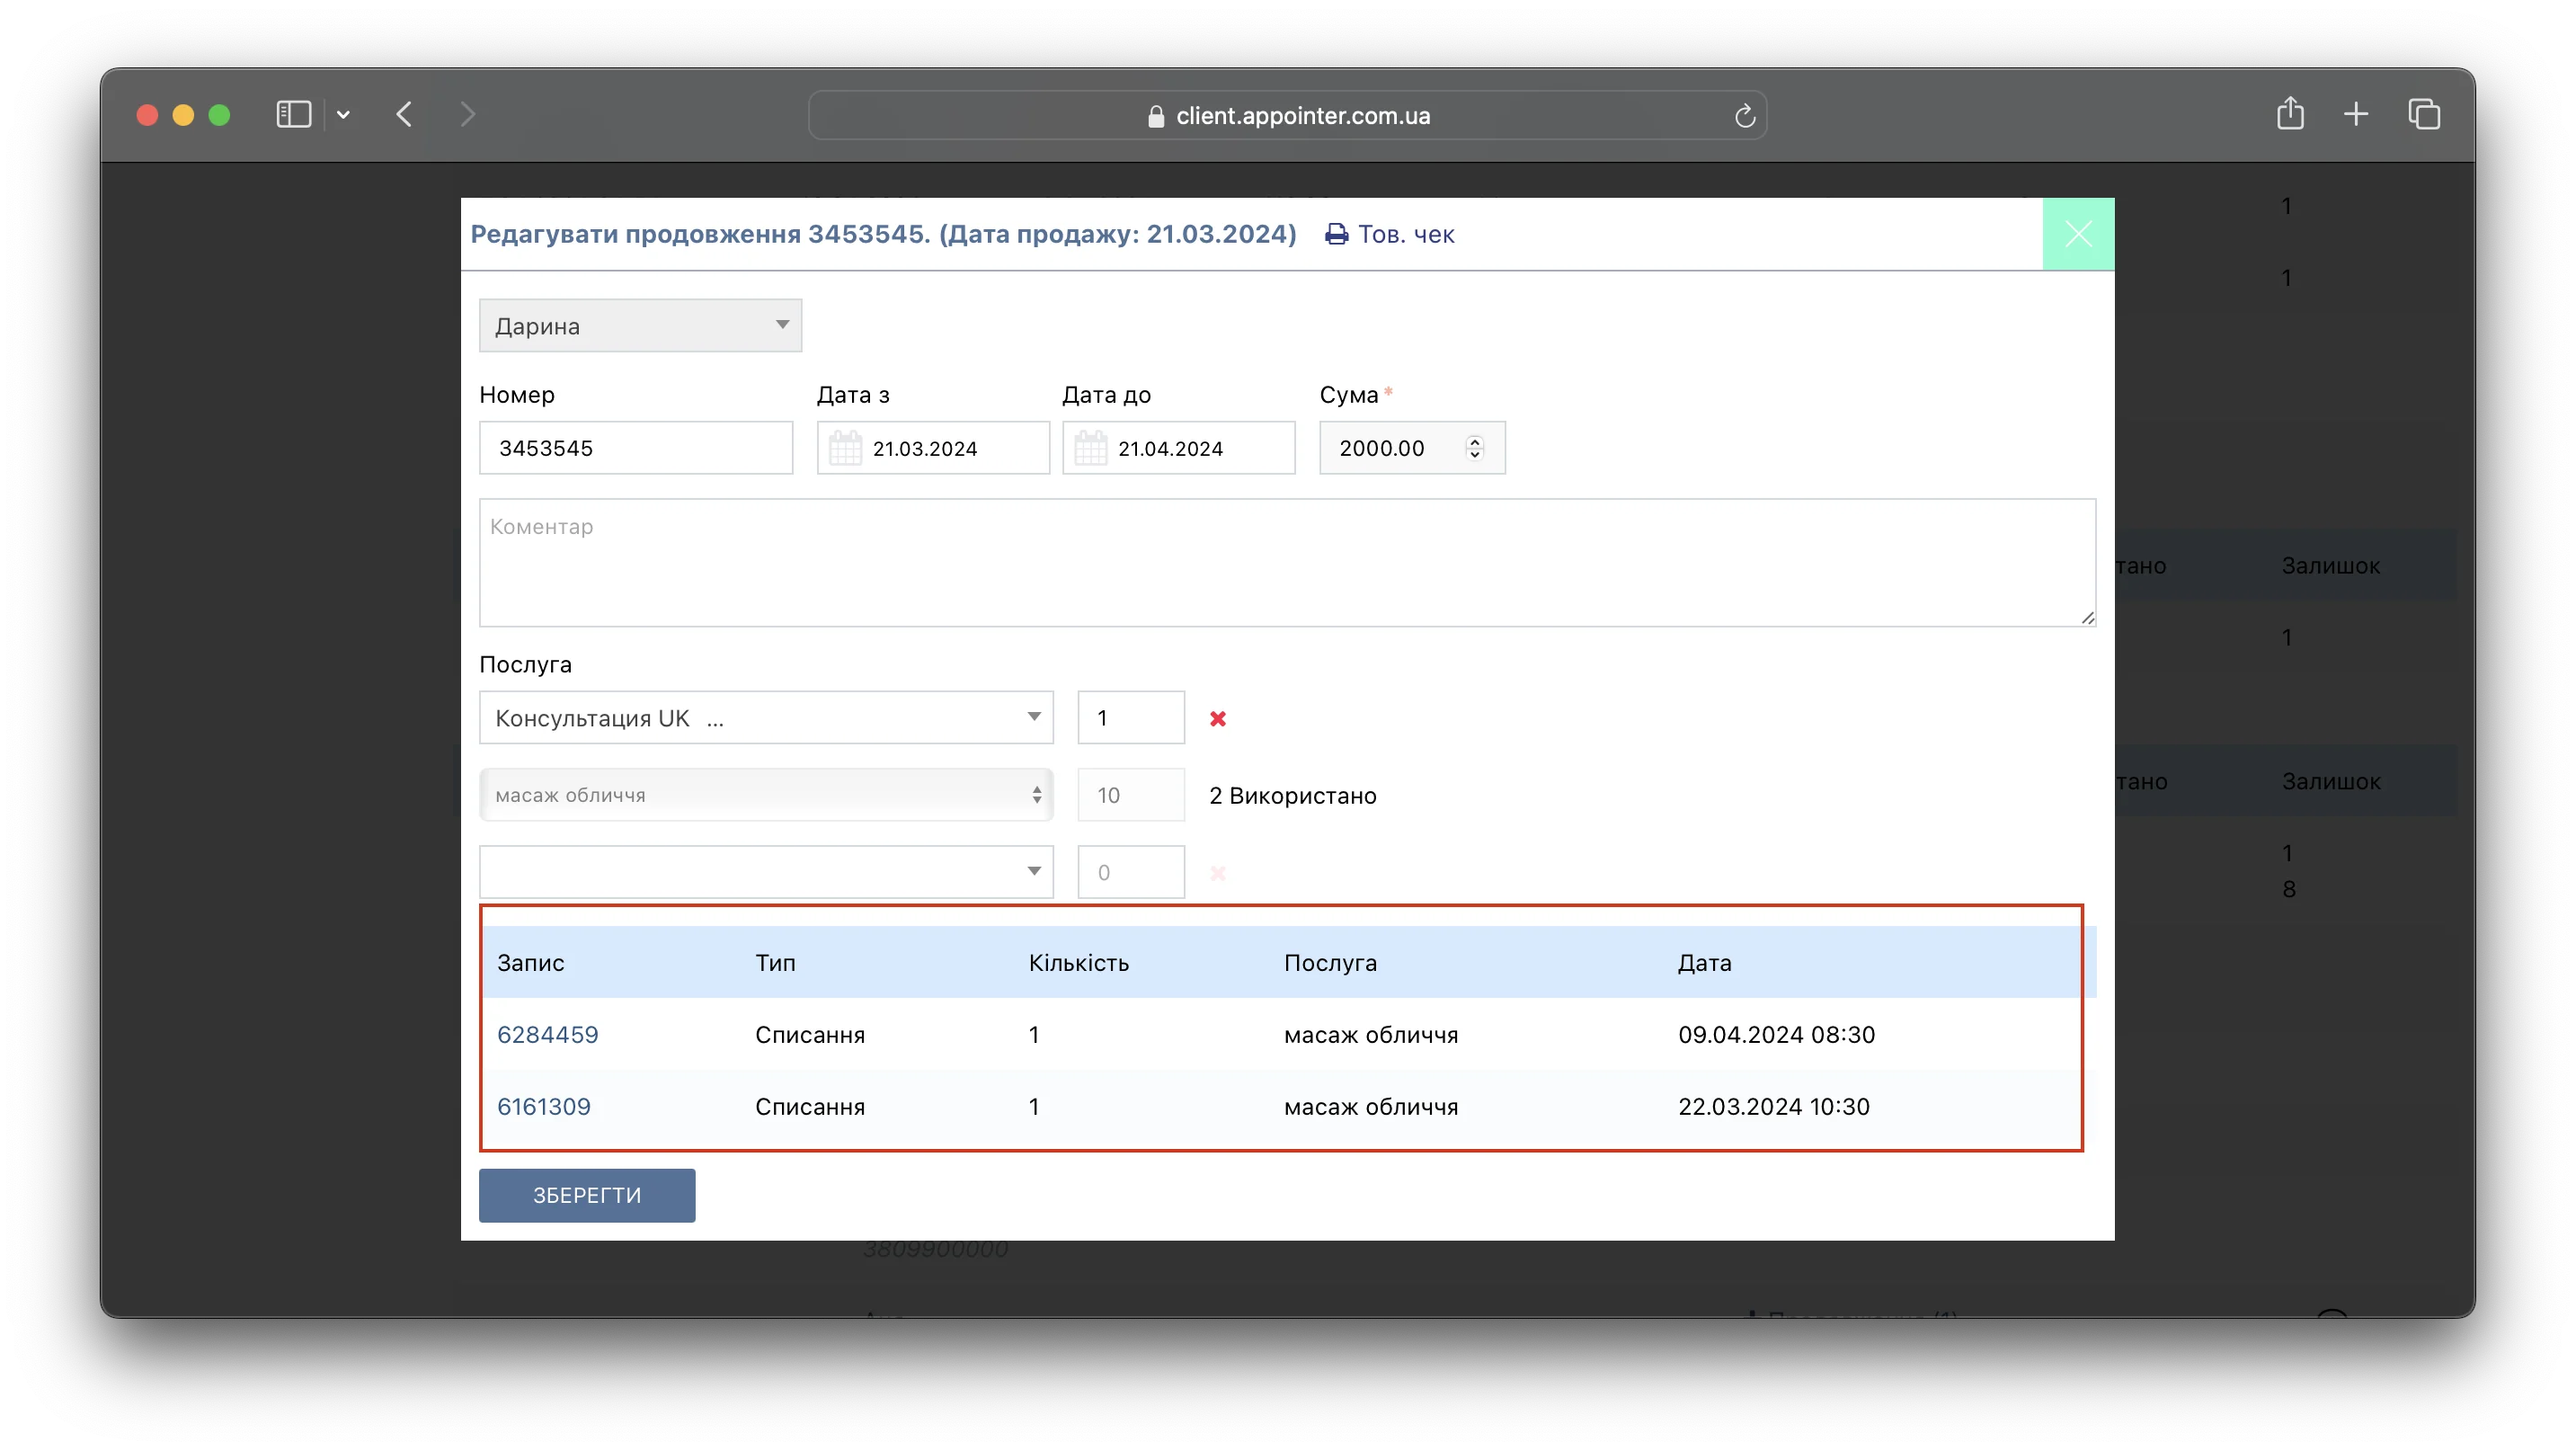Click масаж обличчя in the 6161309 row
The height and width of the screenshot is (1451, 2576).
coord(1371,1107)
